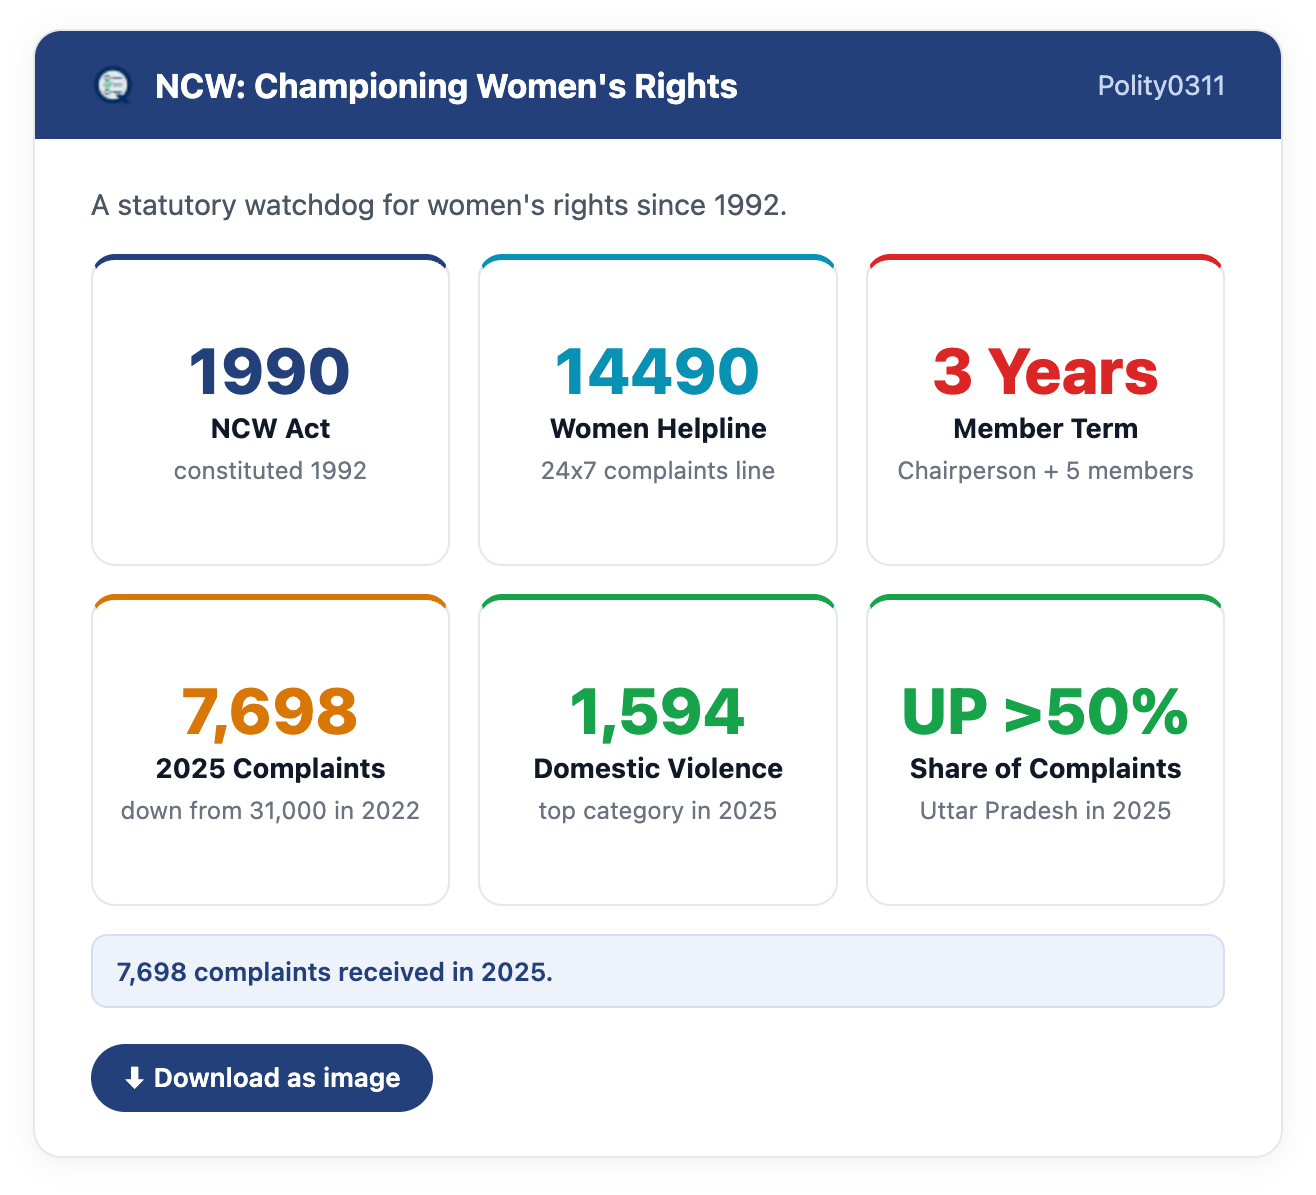This screenshot has width=1316, height=1195.
Task: Click the 7,698 complaints received banner
Action: click(658, 971)
